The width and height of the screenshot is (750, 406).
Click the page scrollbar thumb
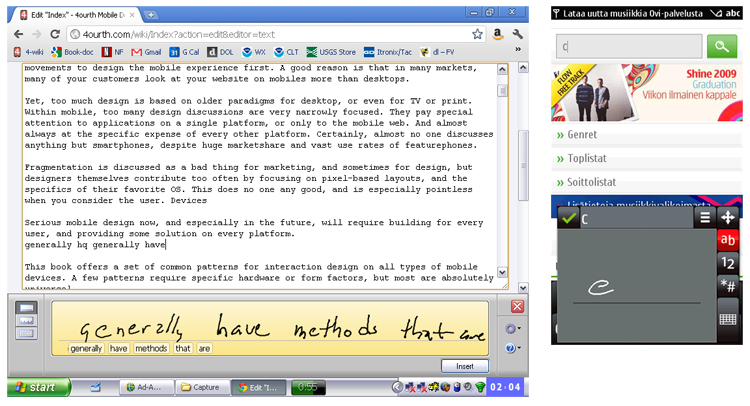tap(523, 165)
